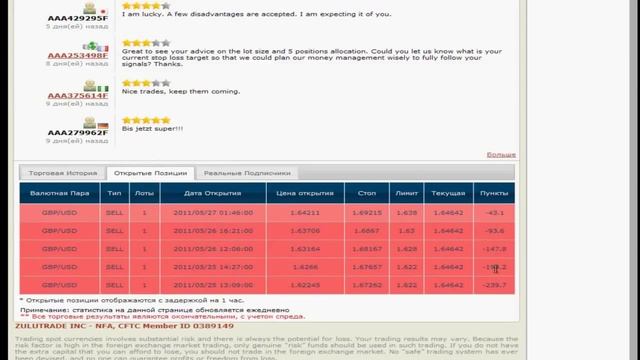Click review text 'Nice trades, keep them coming.'
This screenshot has height=360, width=640.
[181, 91]
